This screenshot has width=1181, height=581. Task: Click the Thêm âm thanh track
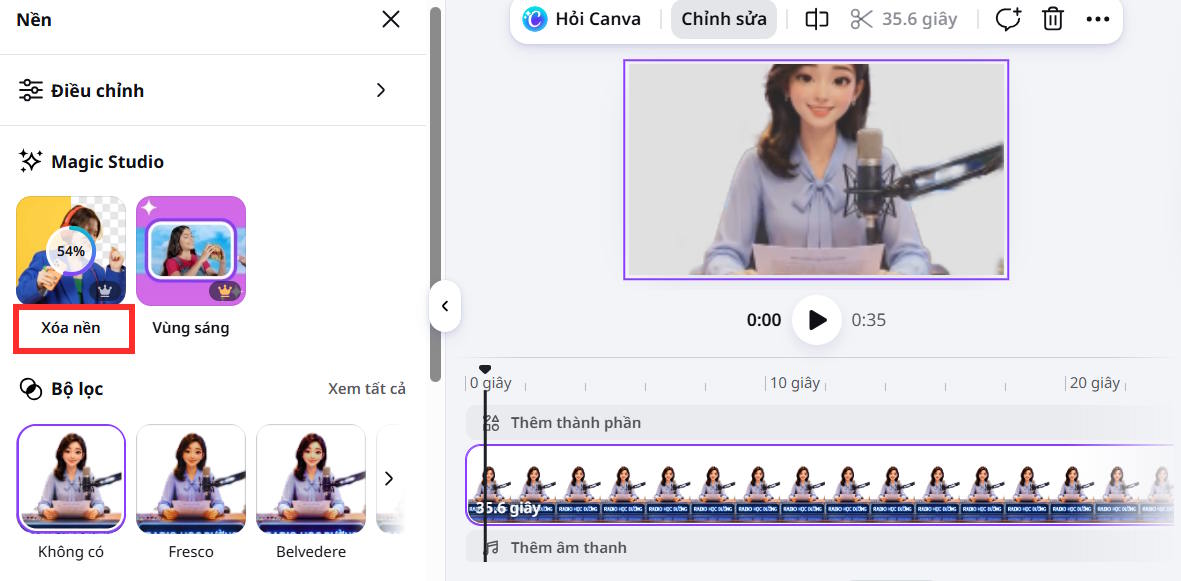pyautogui.click(x=819, y=547)
